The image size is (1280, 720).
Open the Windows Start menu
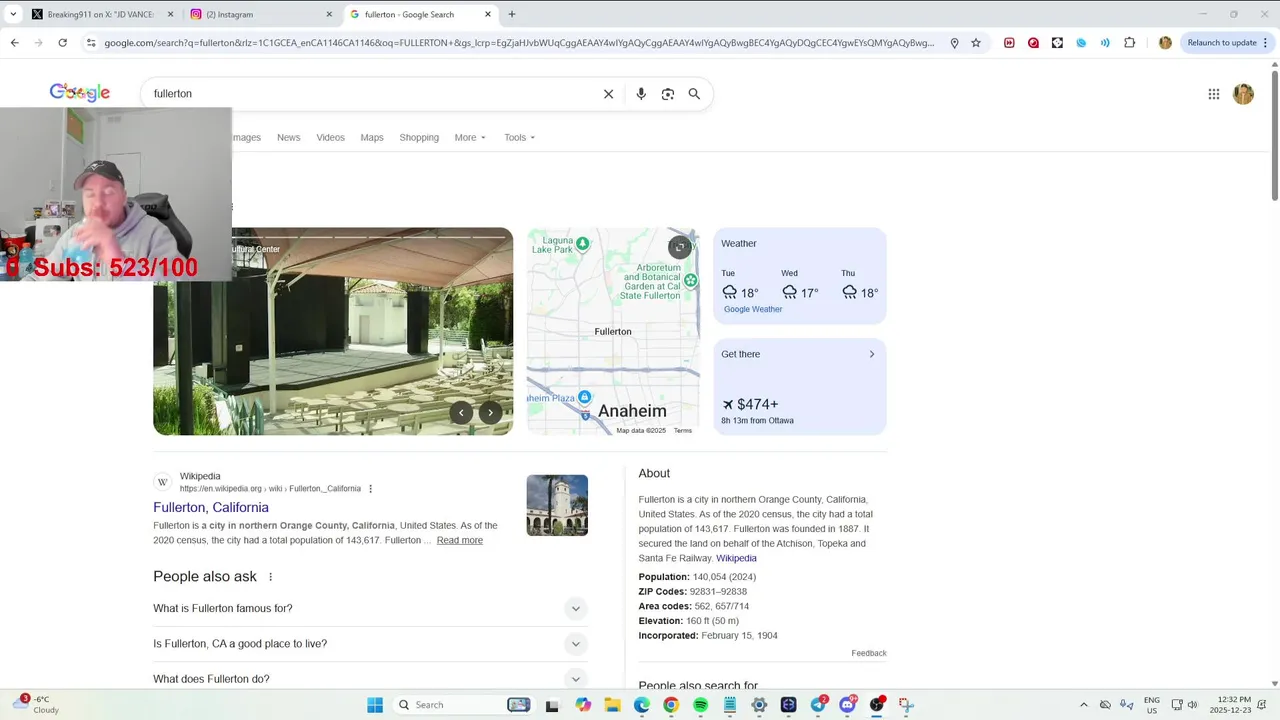[375, 705]
